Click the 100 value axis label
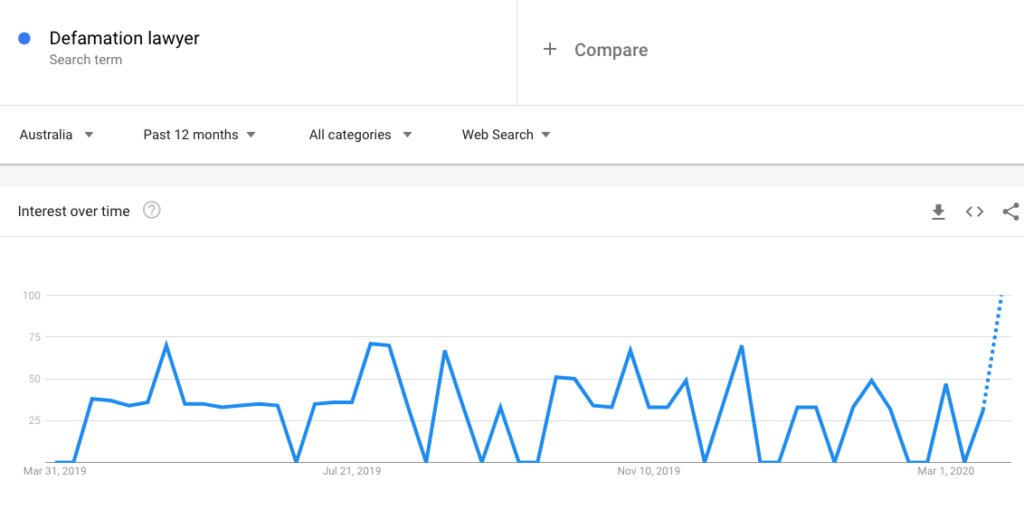This screenshot has width=1024, height=528. 32,295
